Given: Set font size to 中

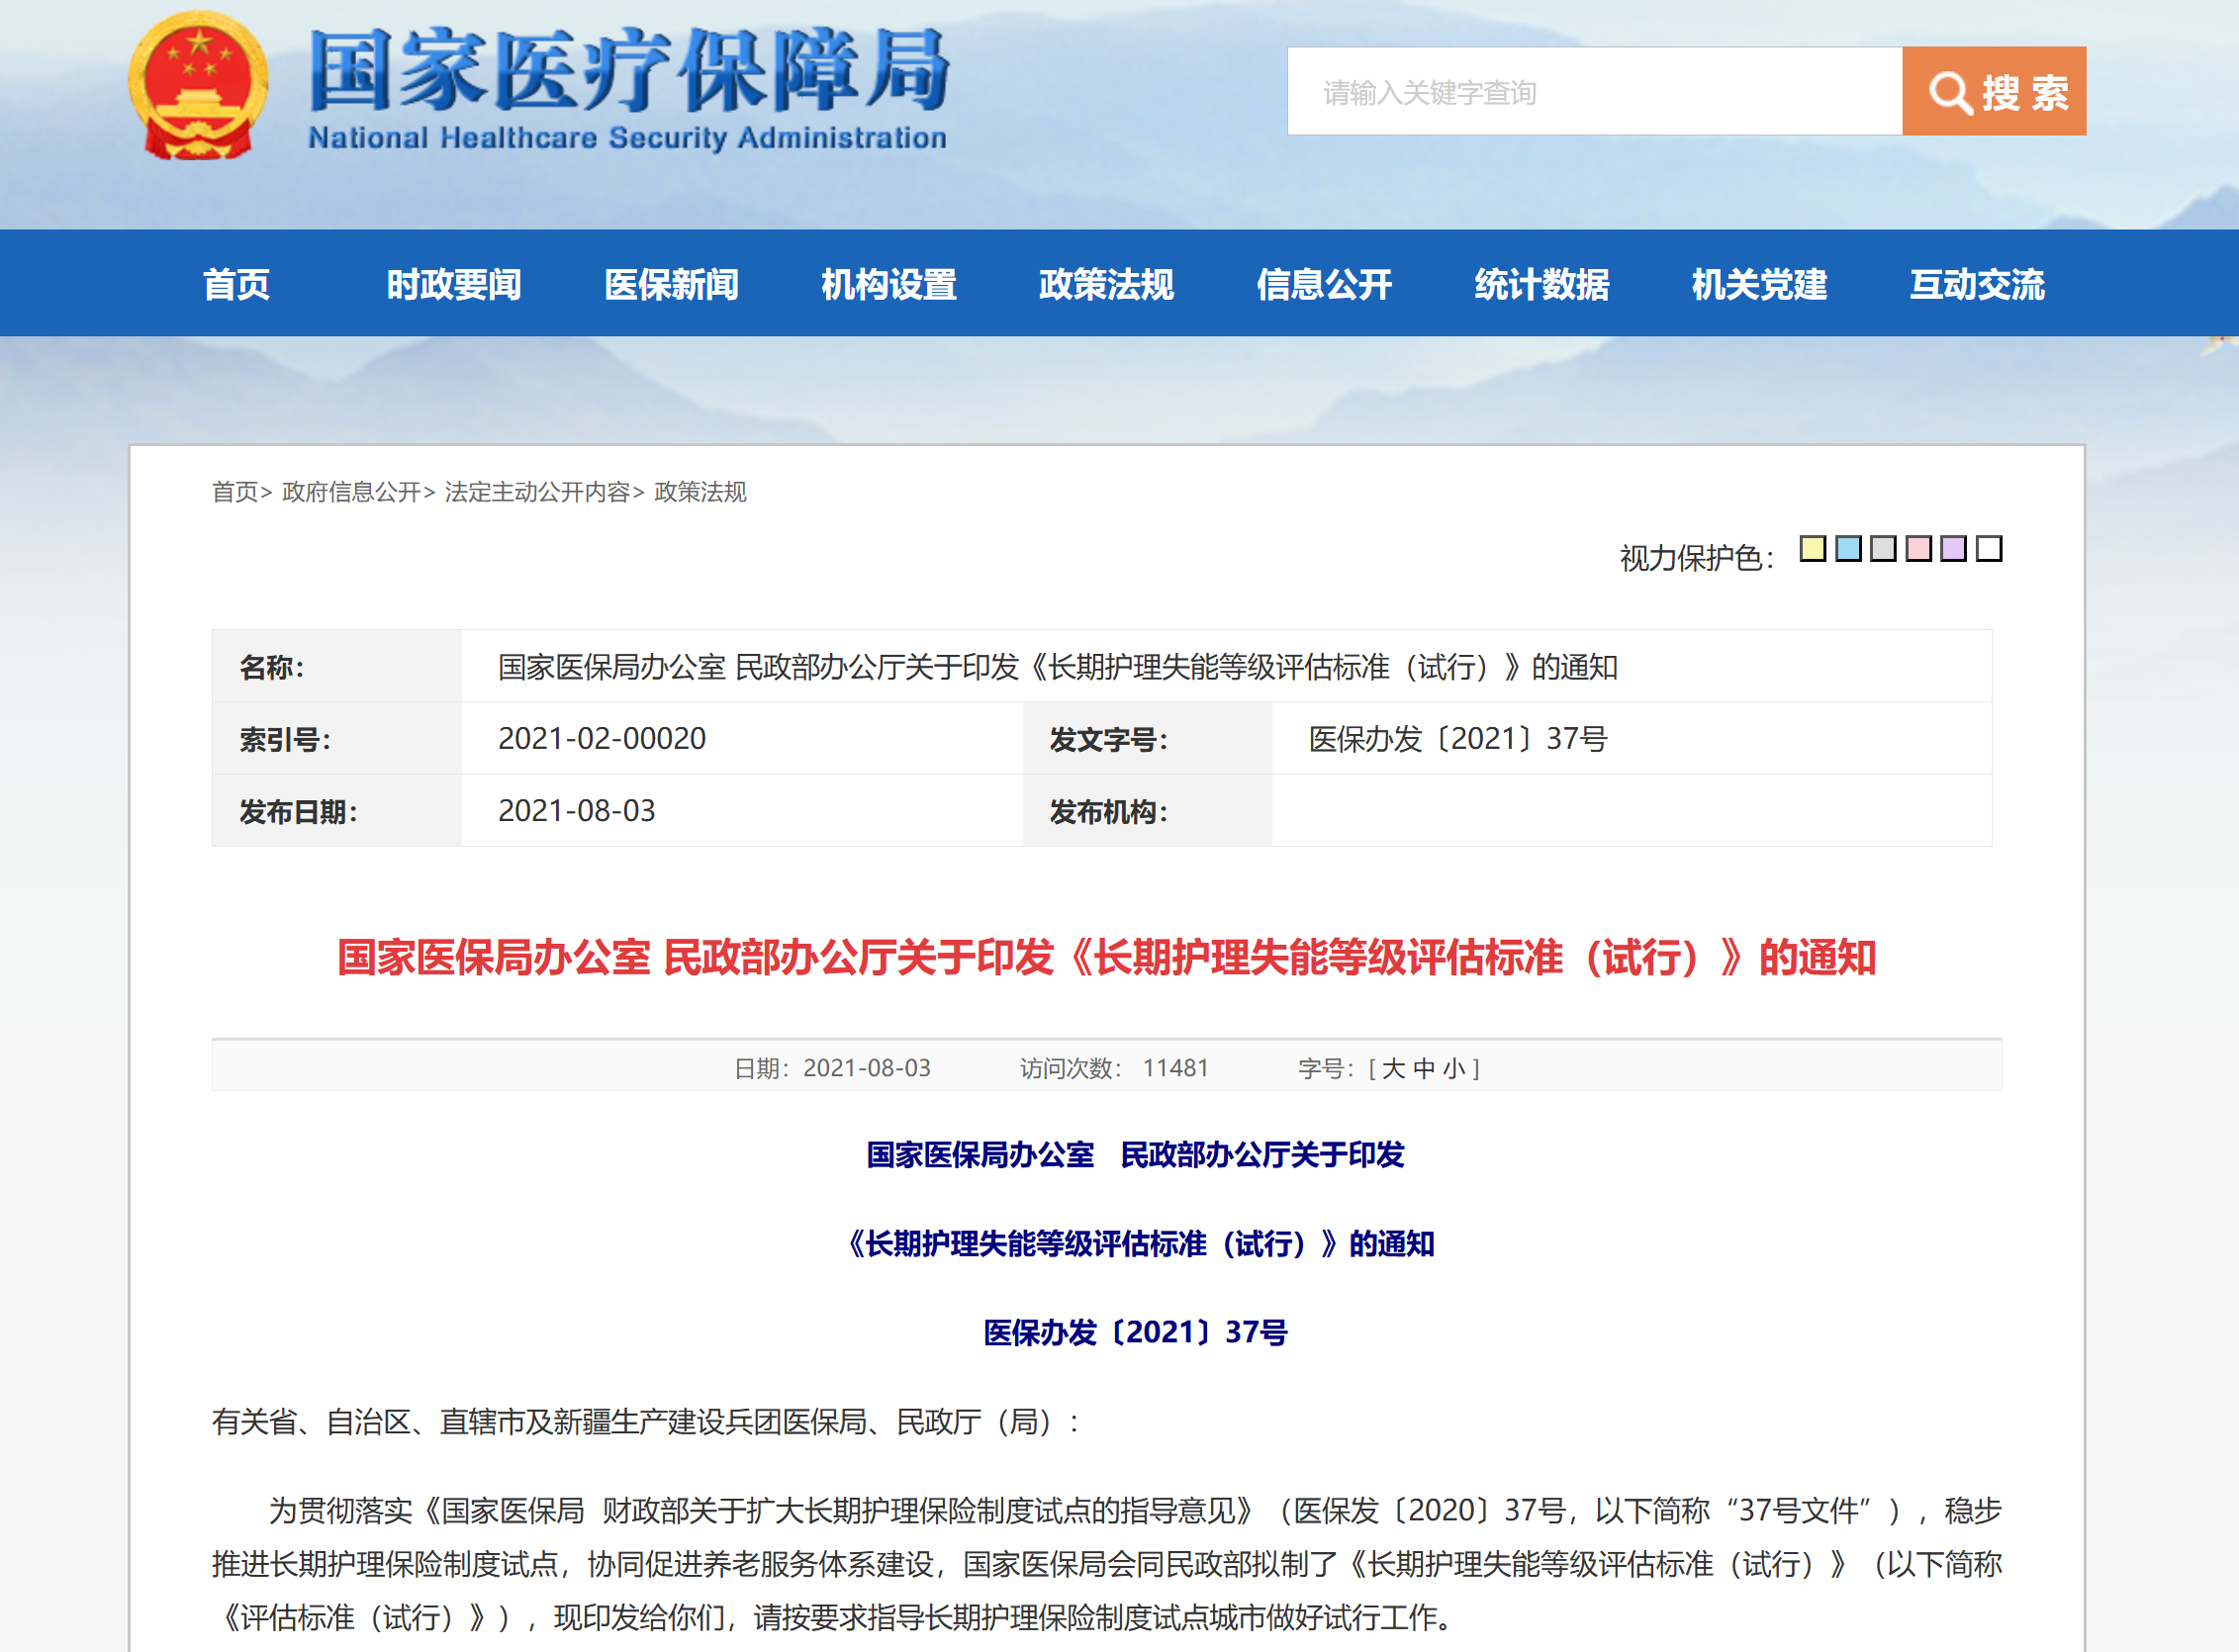Looking at the screenshot, I should 1424,1068.
